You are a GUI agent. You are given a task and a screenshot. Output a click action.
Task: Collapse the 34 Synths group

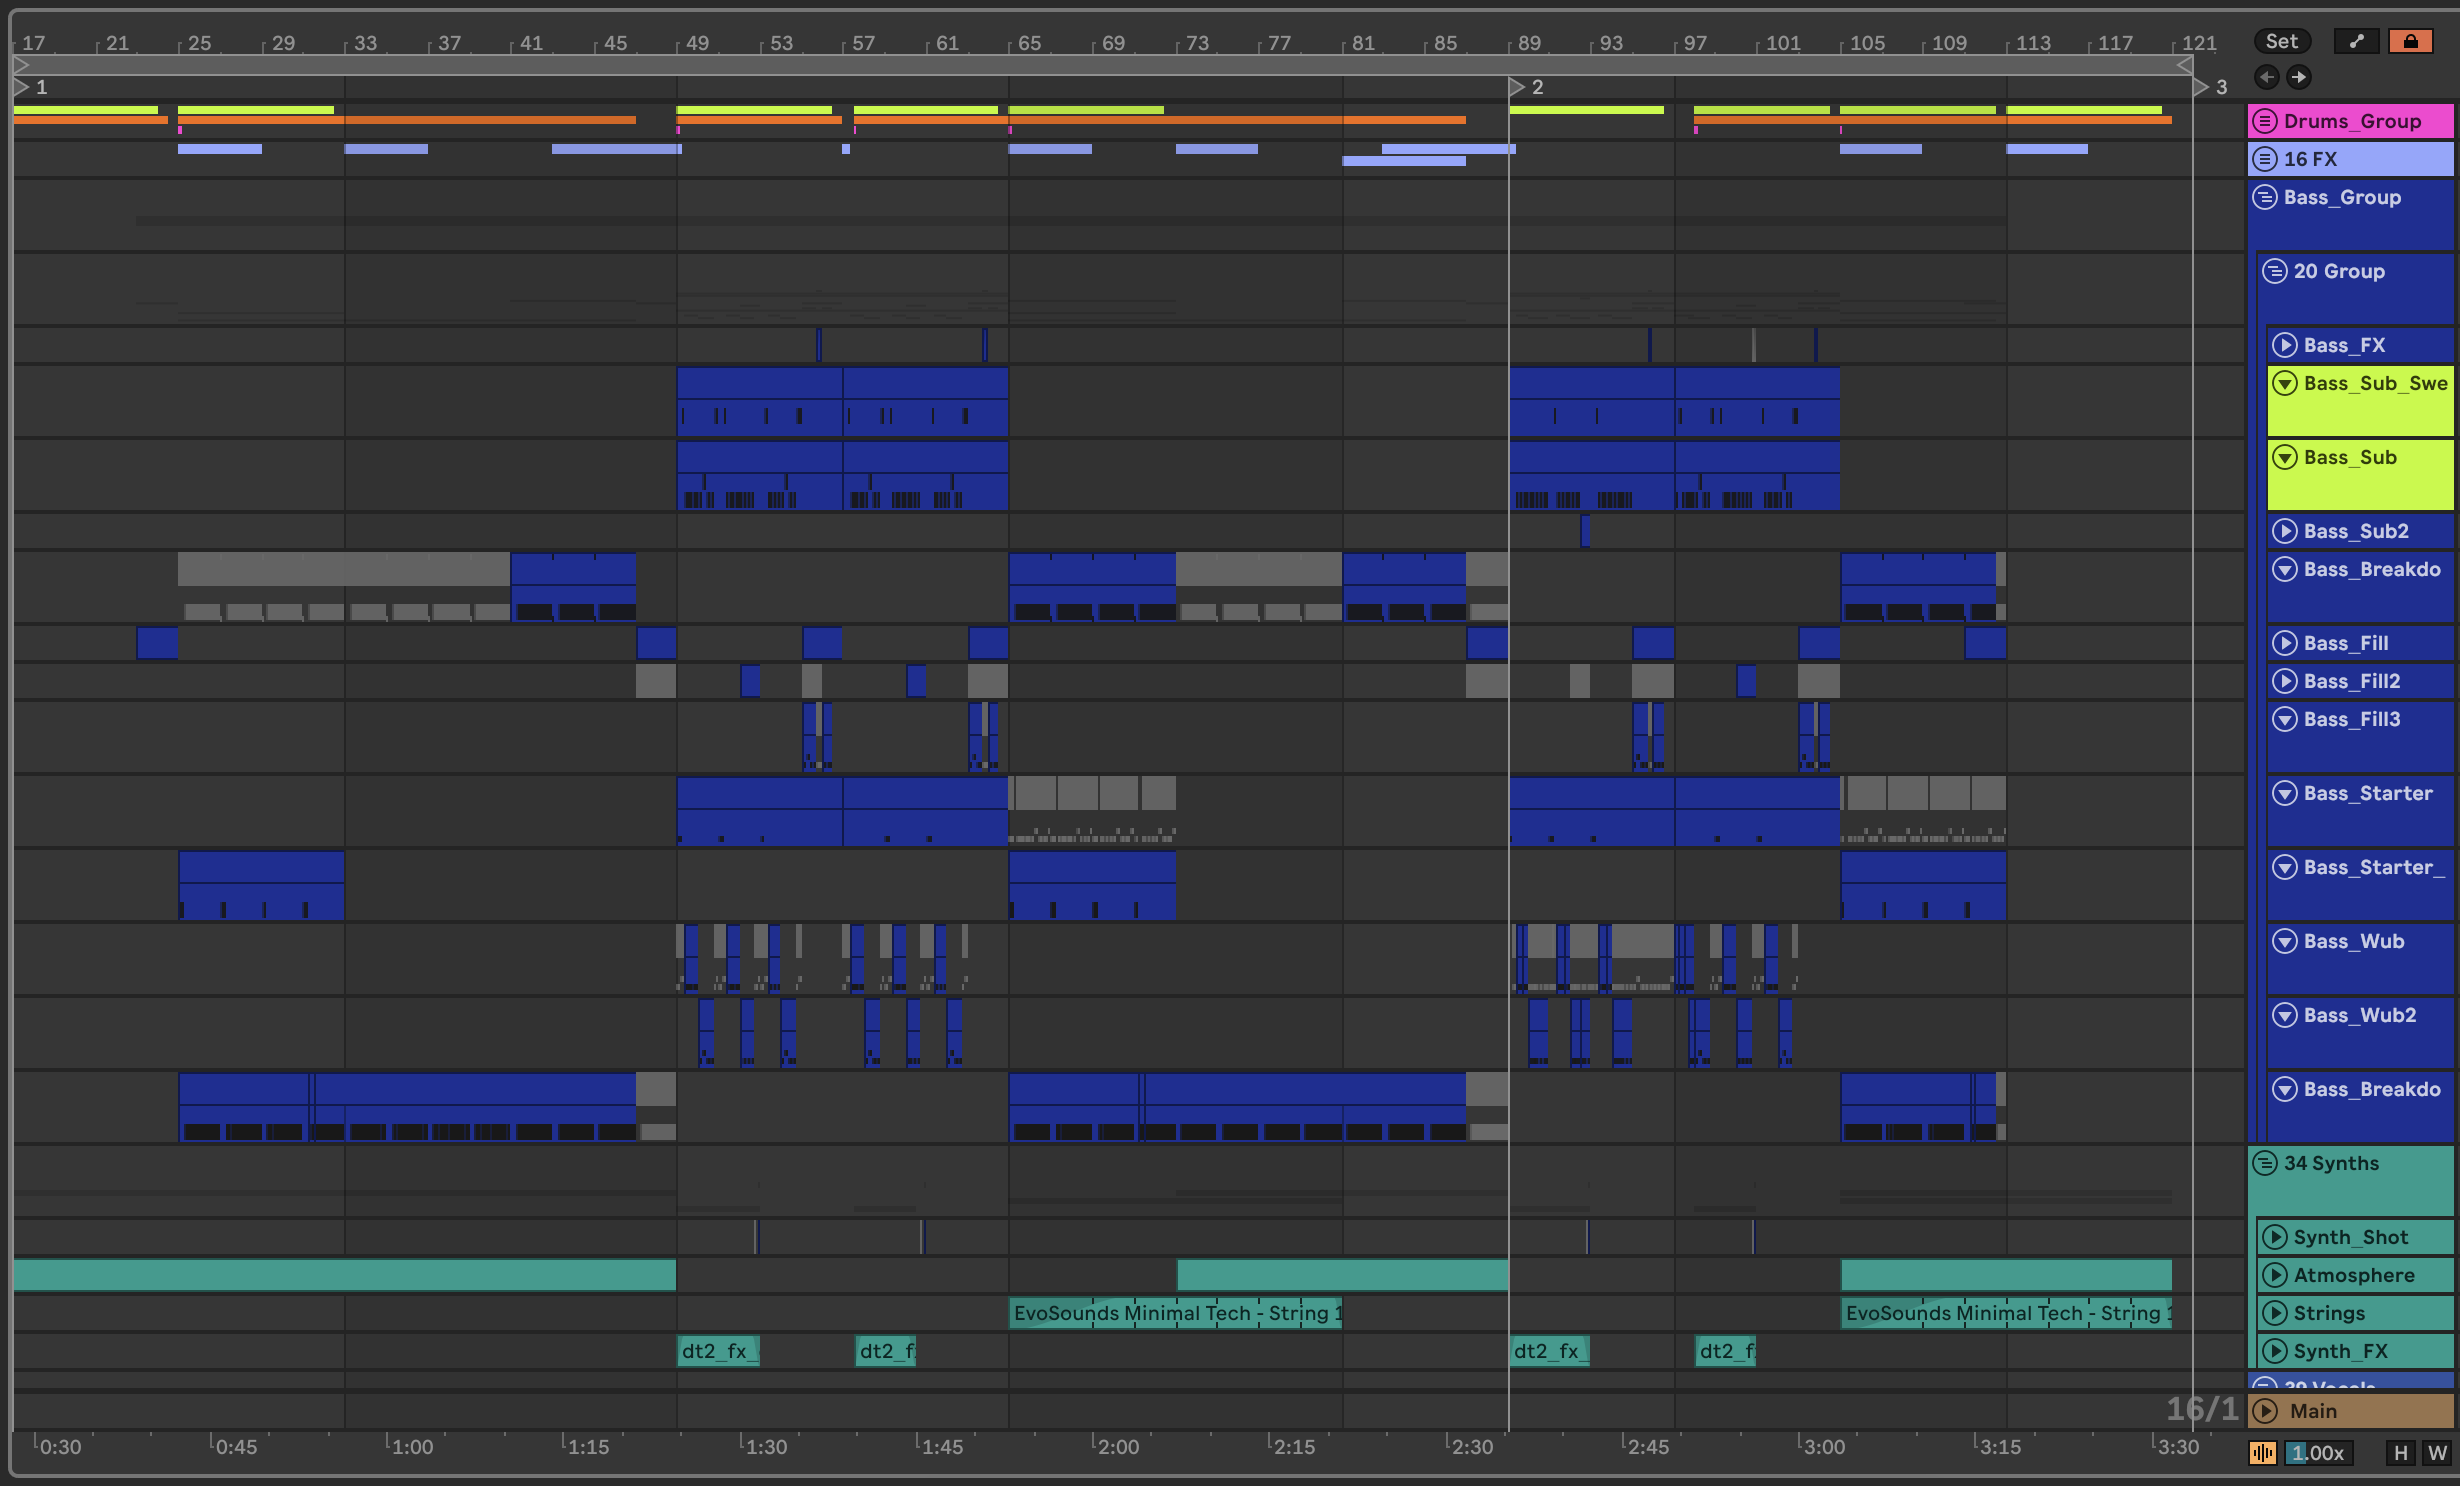tap(2265, 1163)
